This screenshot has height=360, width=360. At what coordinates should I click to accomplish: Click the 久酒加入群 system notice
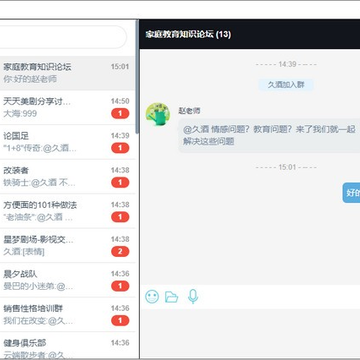point(286,85)
